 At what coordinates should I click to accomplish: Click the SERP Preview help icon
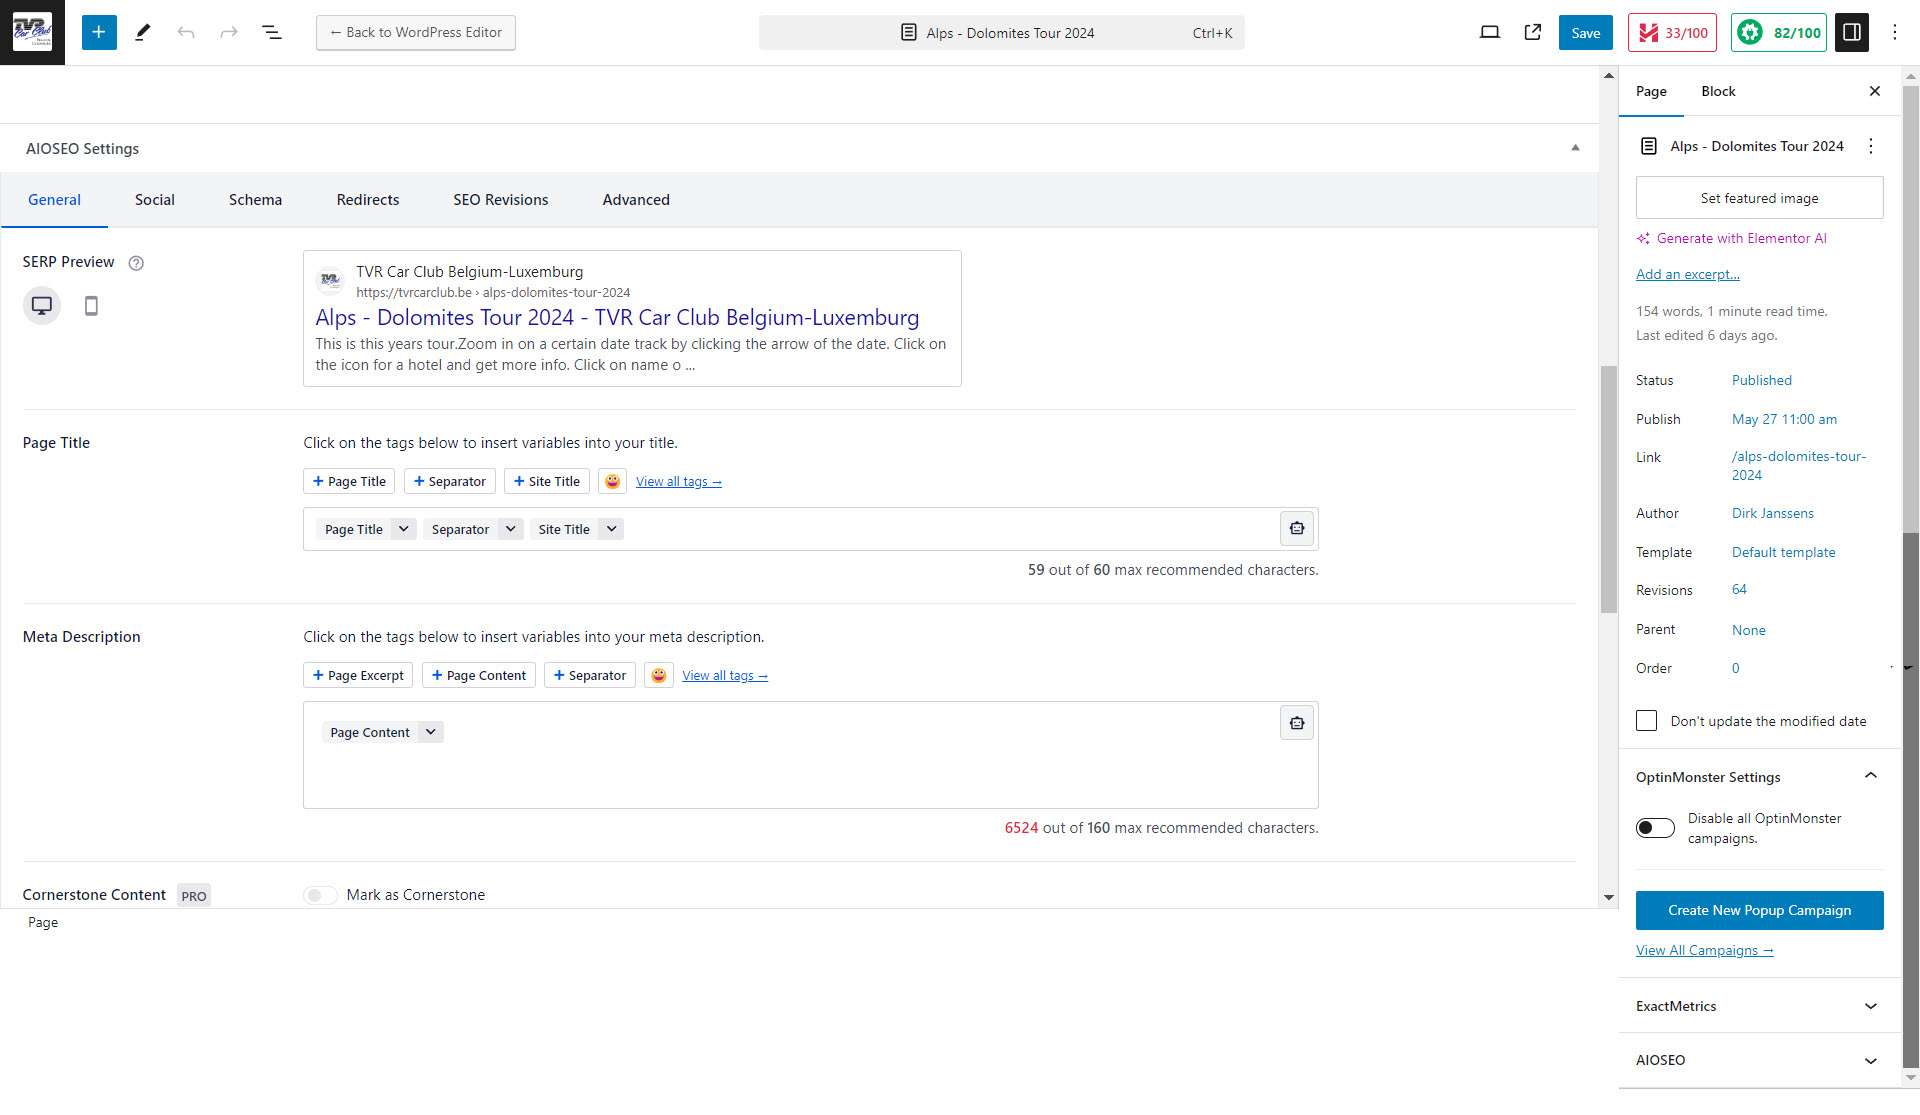137,263
